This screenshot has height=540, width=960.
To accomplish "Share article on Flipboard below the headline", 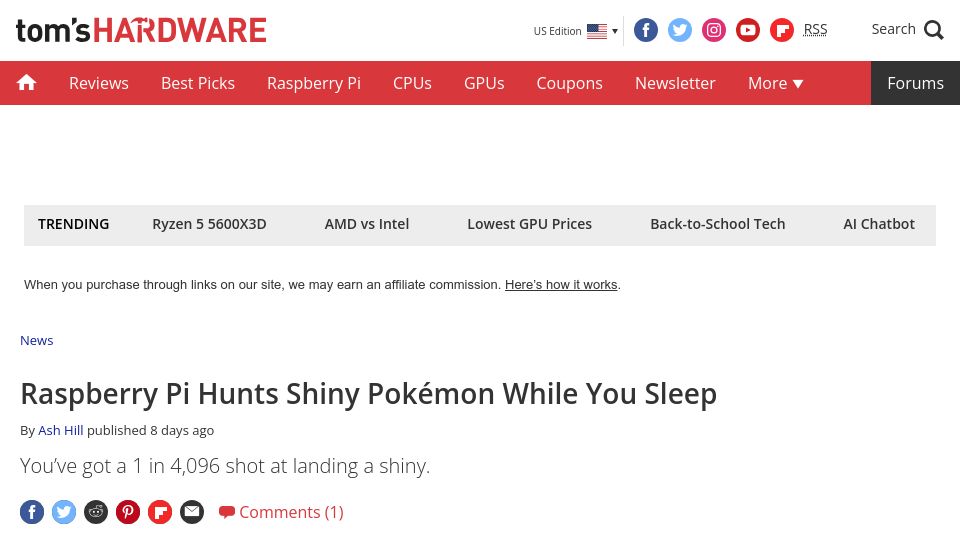I will point(160,512).
